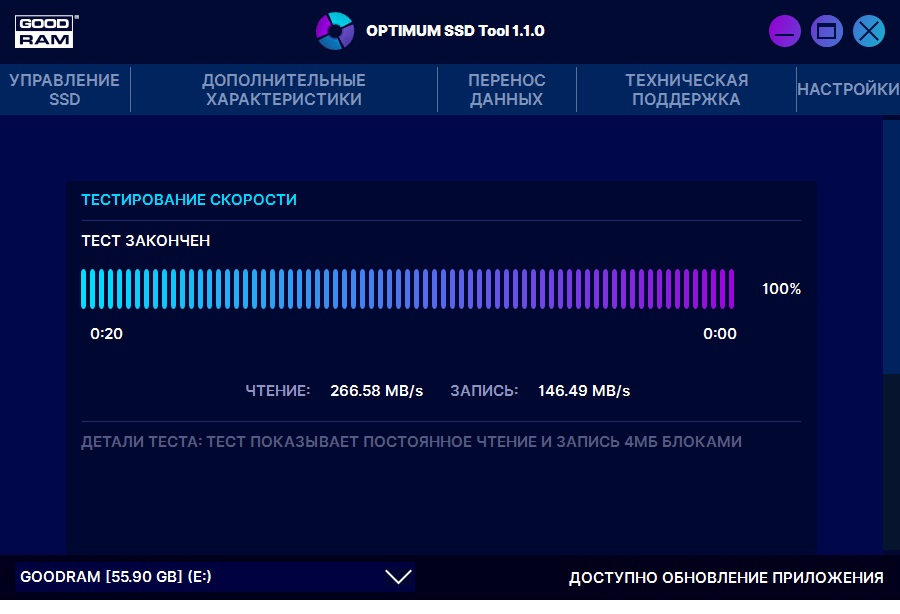Click the Тест закончен status text

click(x=146, y=240)
